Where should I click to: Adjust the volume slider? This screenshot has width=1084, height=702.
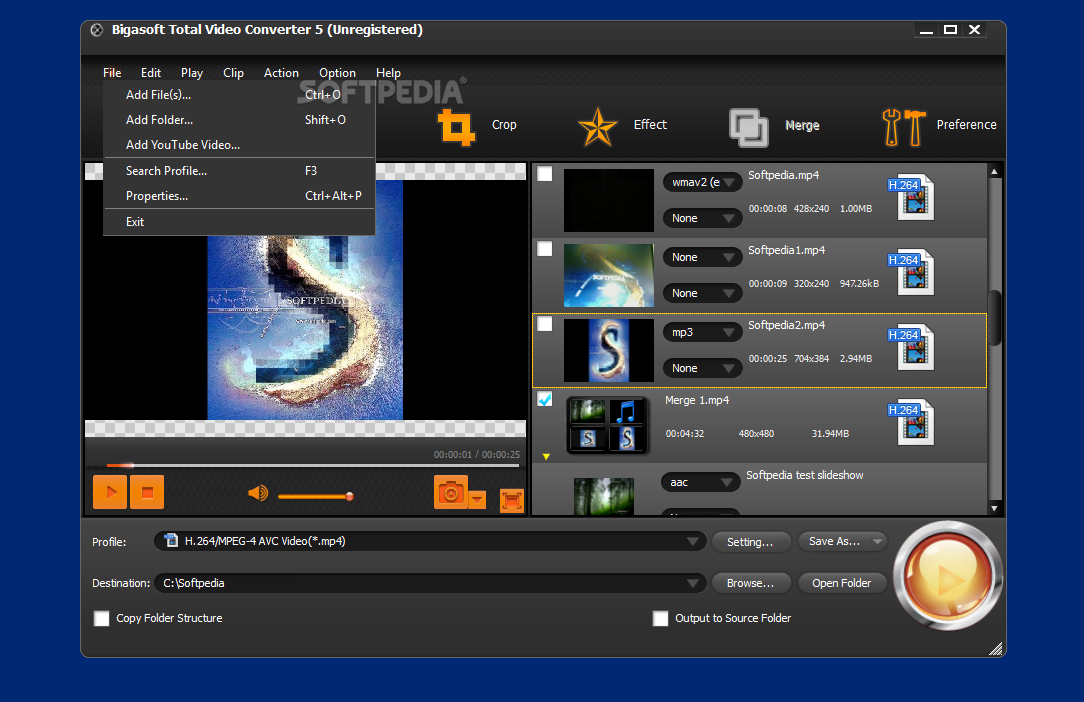coord(316,496)
